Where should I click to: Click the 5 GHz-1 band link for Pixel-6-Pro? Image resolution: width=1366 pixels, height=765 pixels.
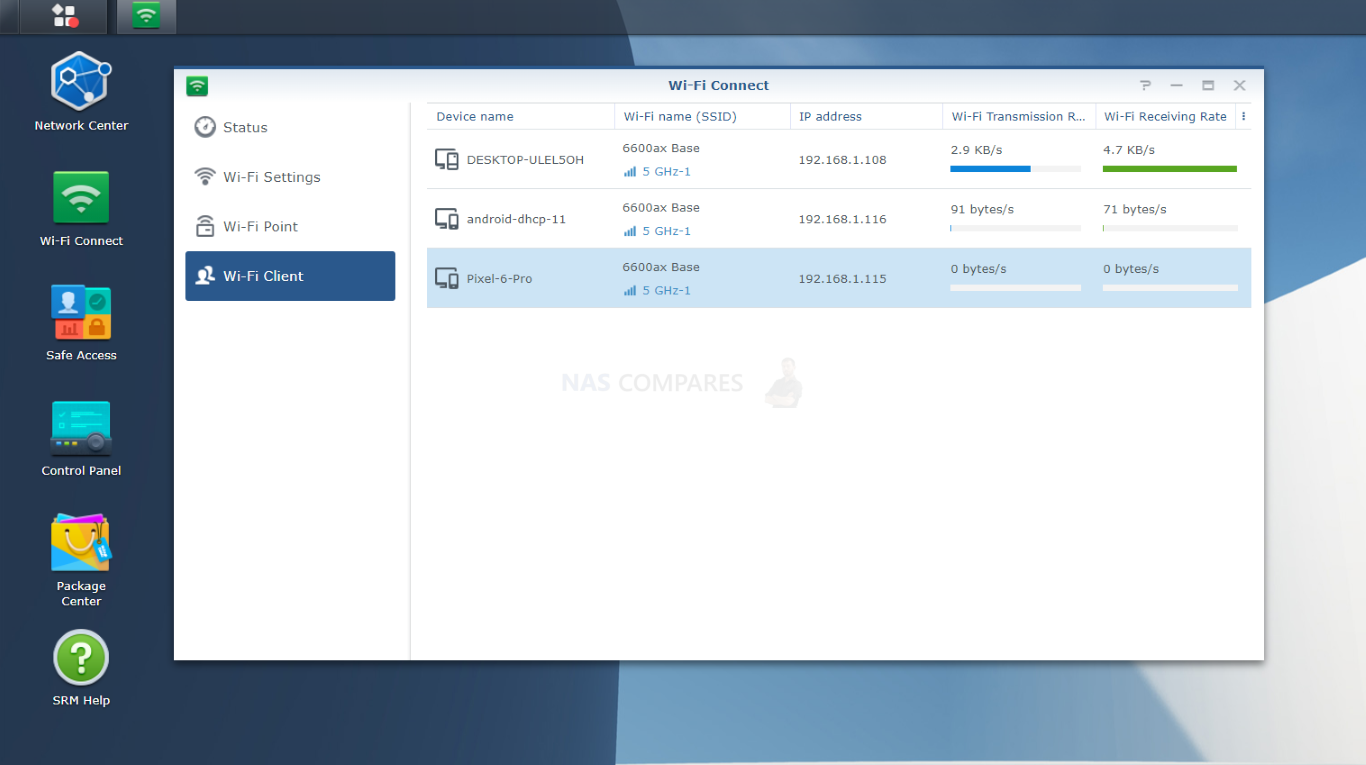[x=666, y=291]
